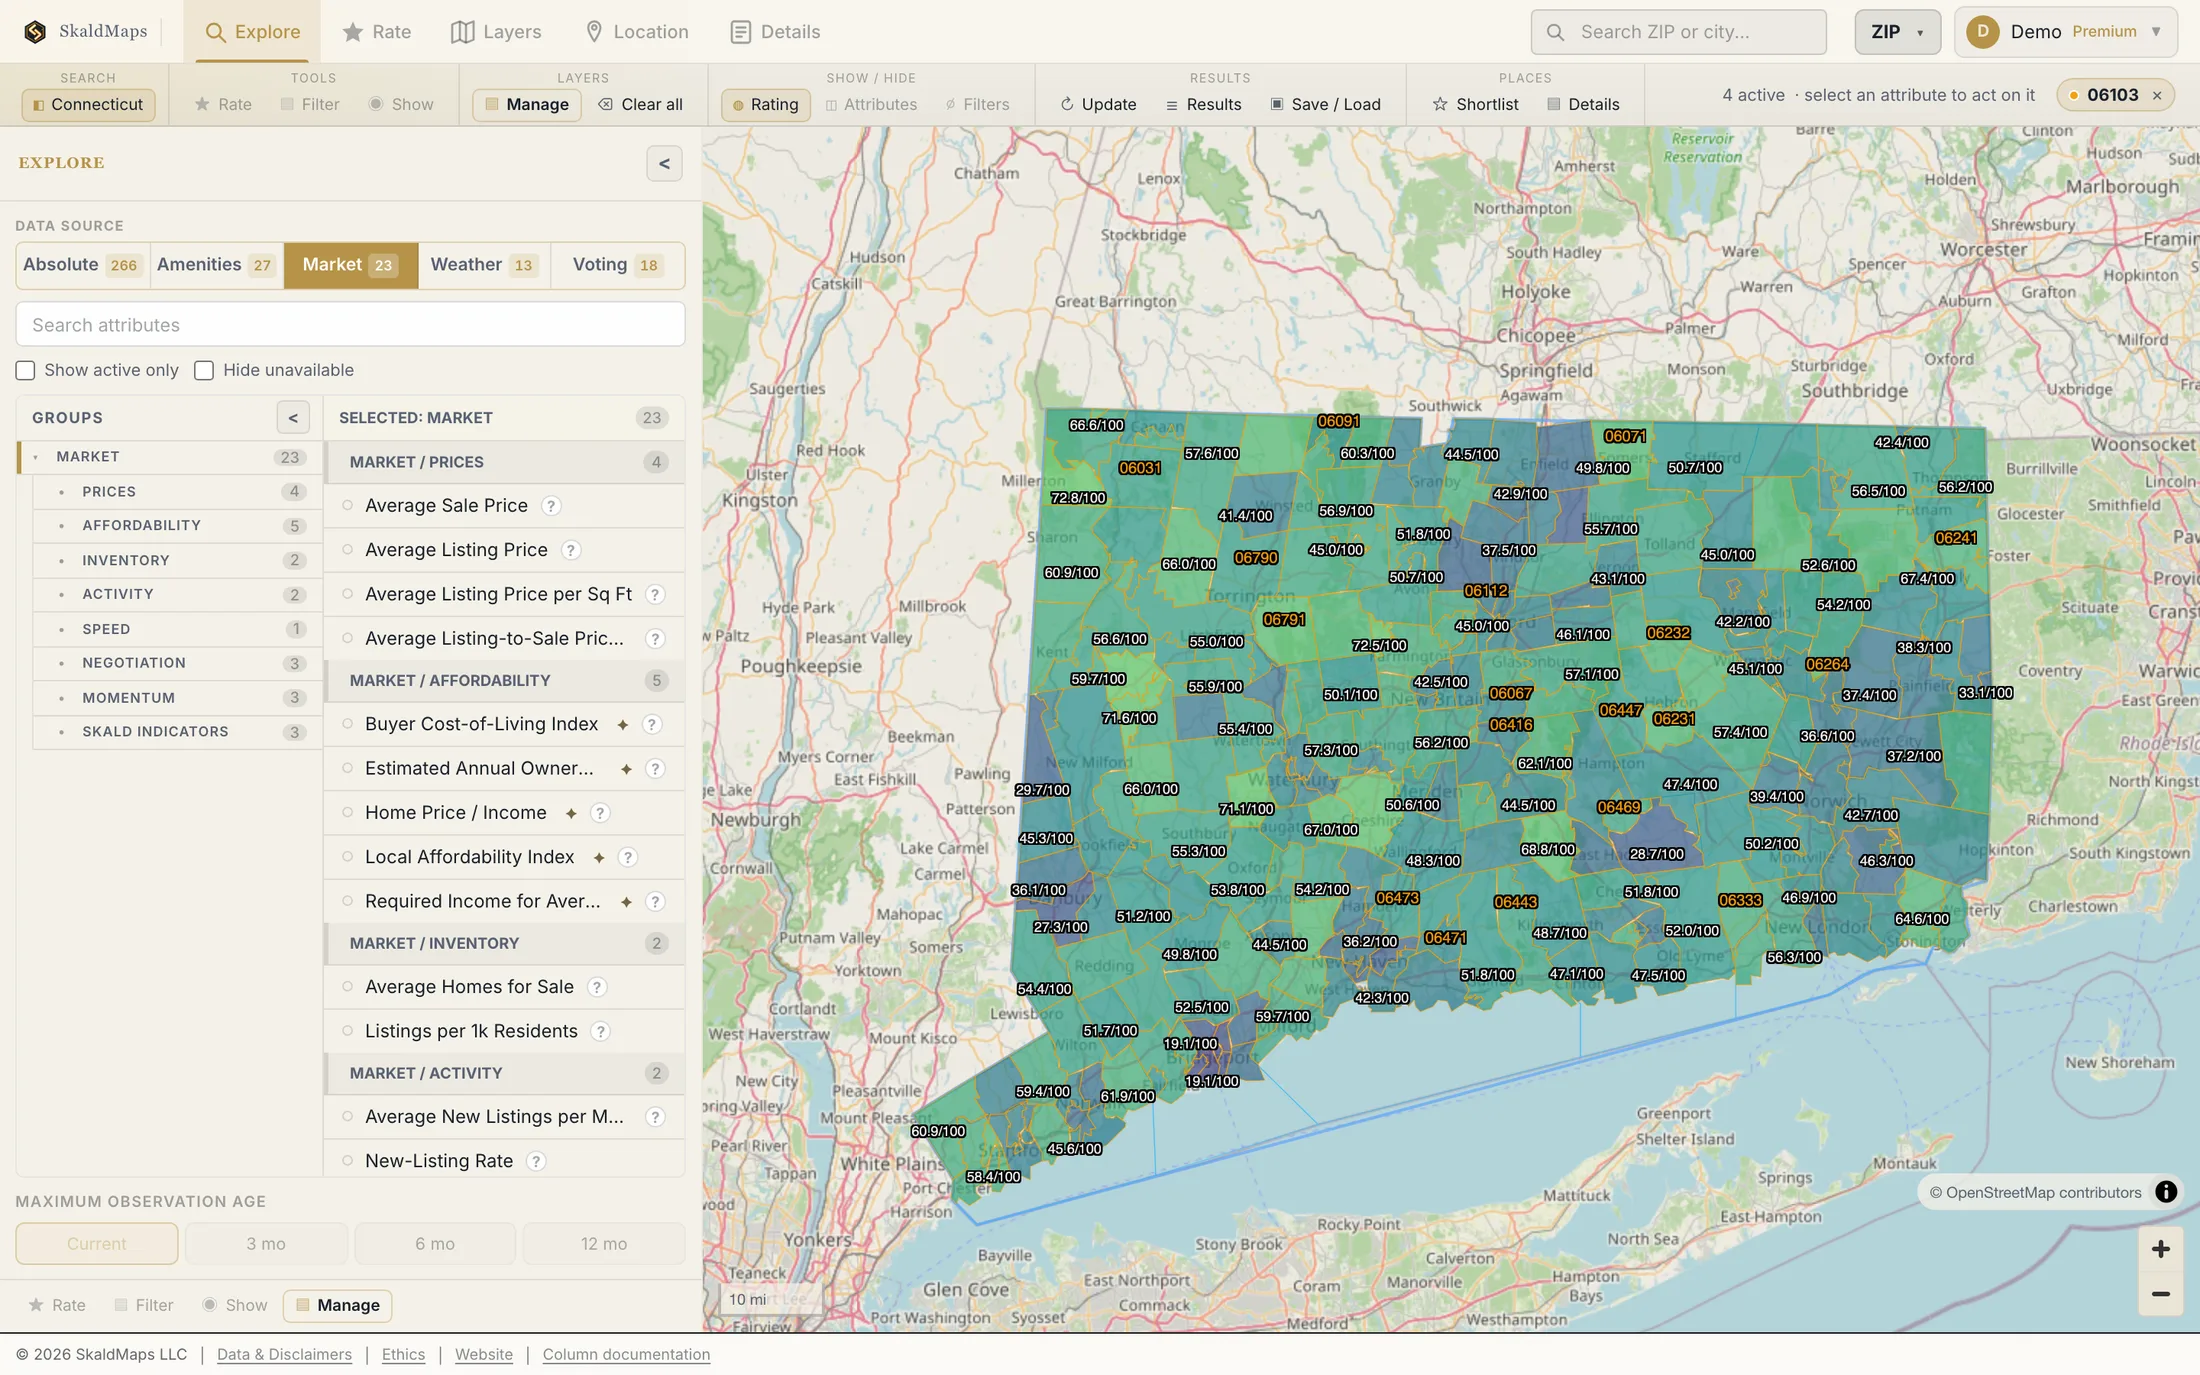
Task: Click the Search ZIP or city field
Action: pos(1678,32)
